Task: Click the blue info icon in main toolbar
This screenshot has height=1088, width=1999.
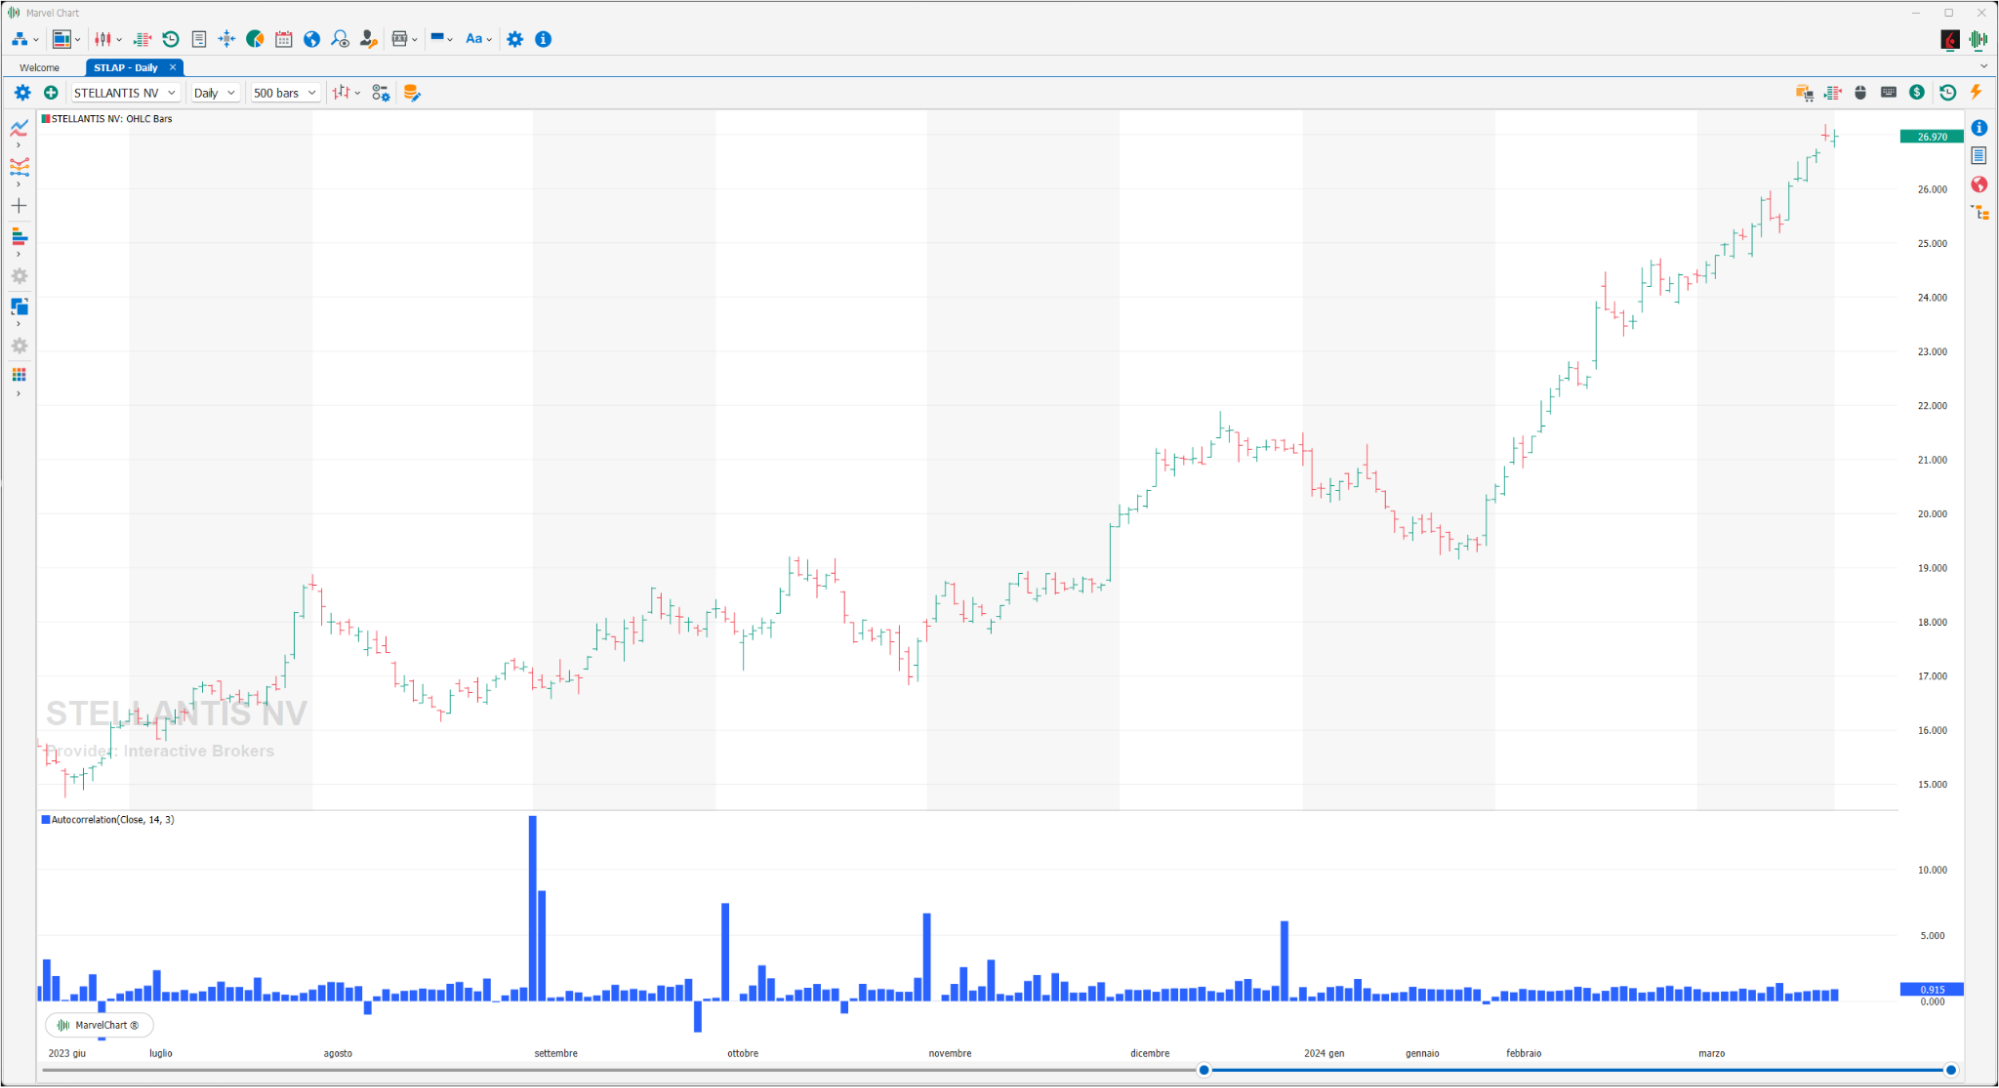Action: 543,39
